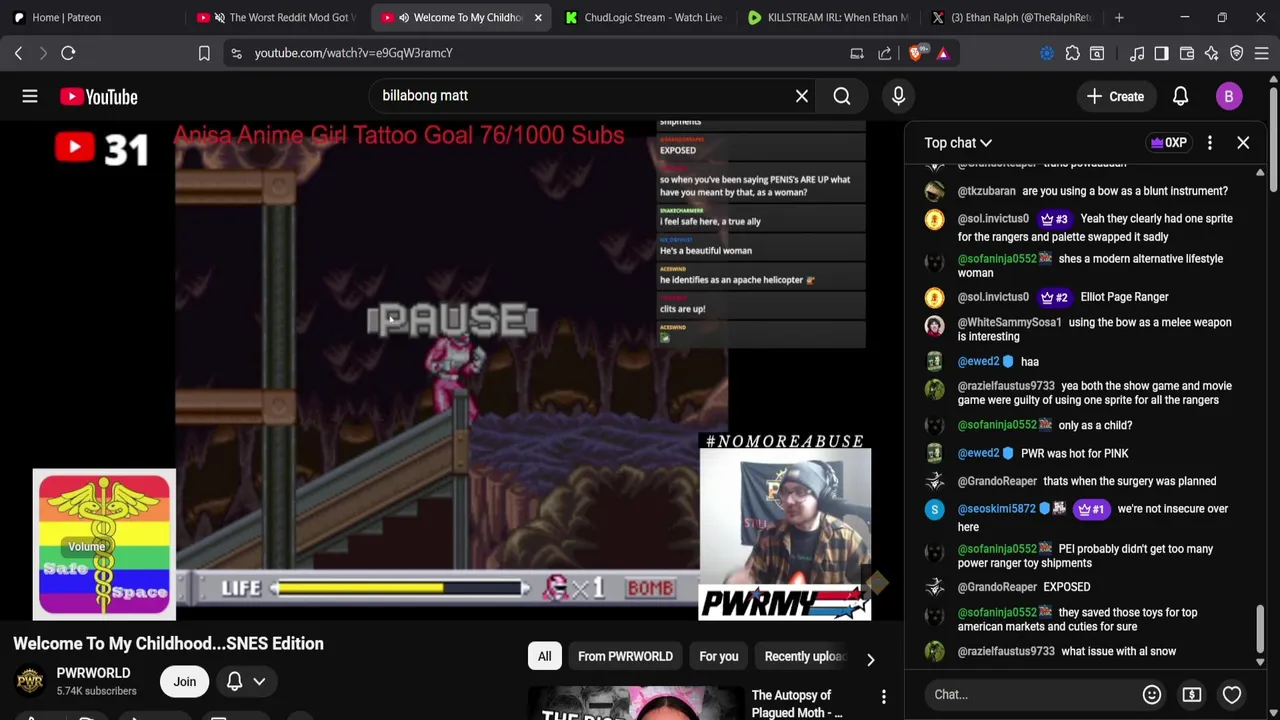Screen dimensions: 1280x720
Task: Open Brave Rewards triangle icon
Action: click(943, 53)
